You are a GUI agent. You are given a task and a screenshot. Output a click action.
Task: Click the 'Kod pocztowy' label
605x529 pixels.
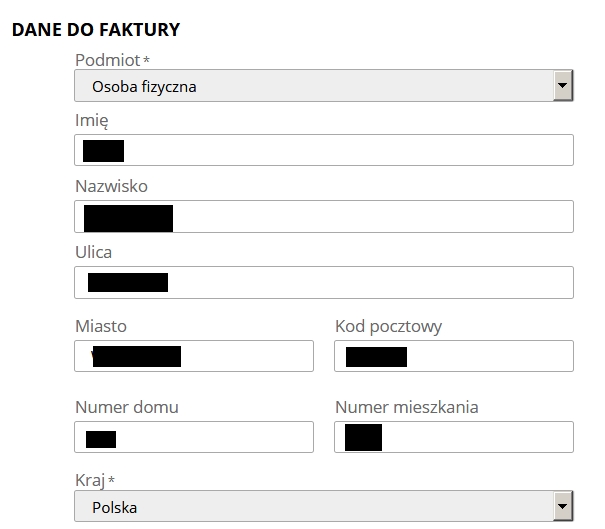pos(388,327)
